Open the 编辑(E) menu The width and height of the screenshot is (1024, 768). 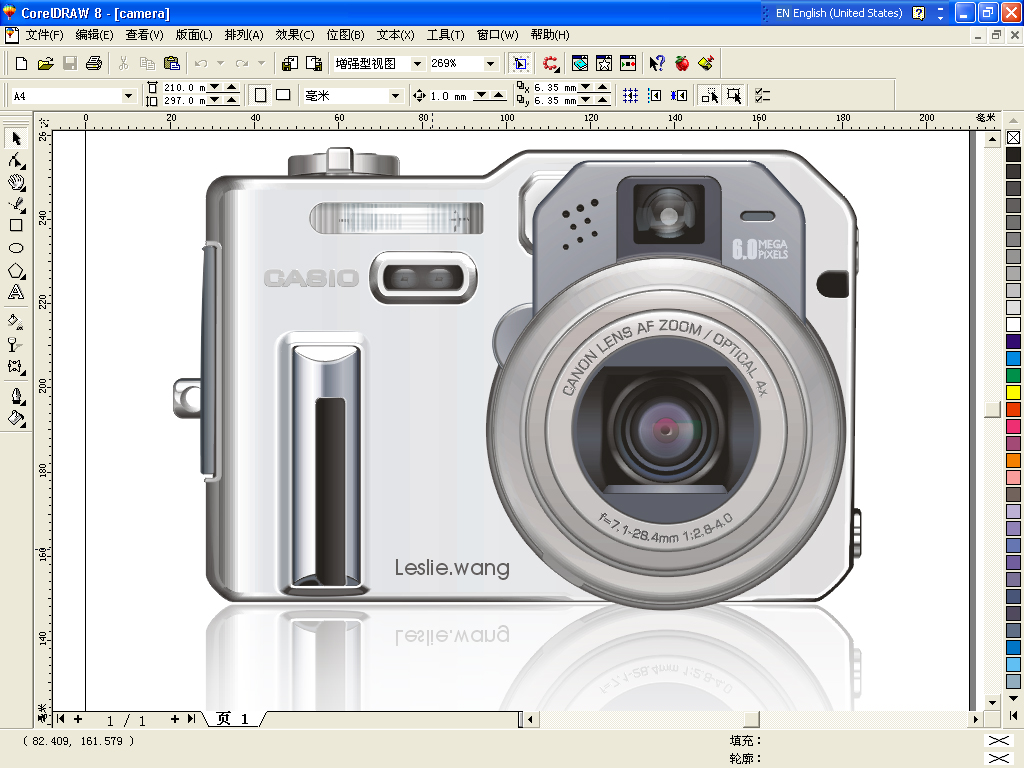coord(94,35)
